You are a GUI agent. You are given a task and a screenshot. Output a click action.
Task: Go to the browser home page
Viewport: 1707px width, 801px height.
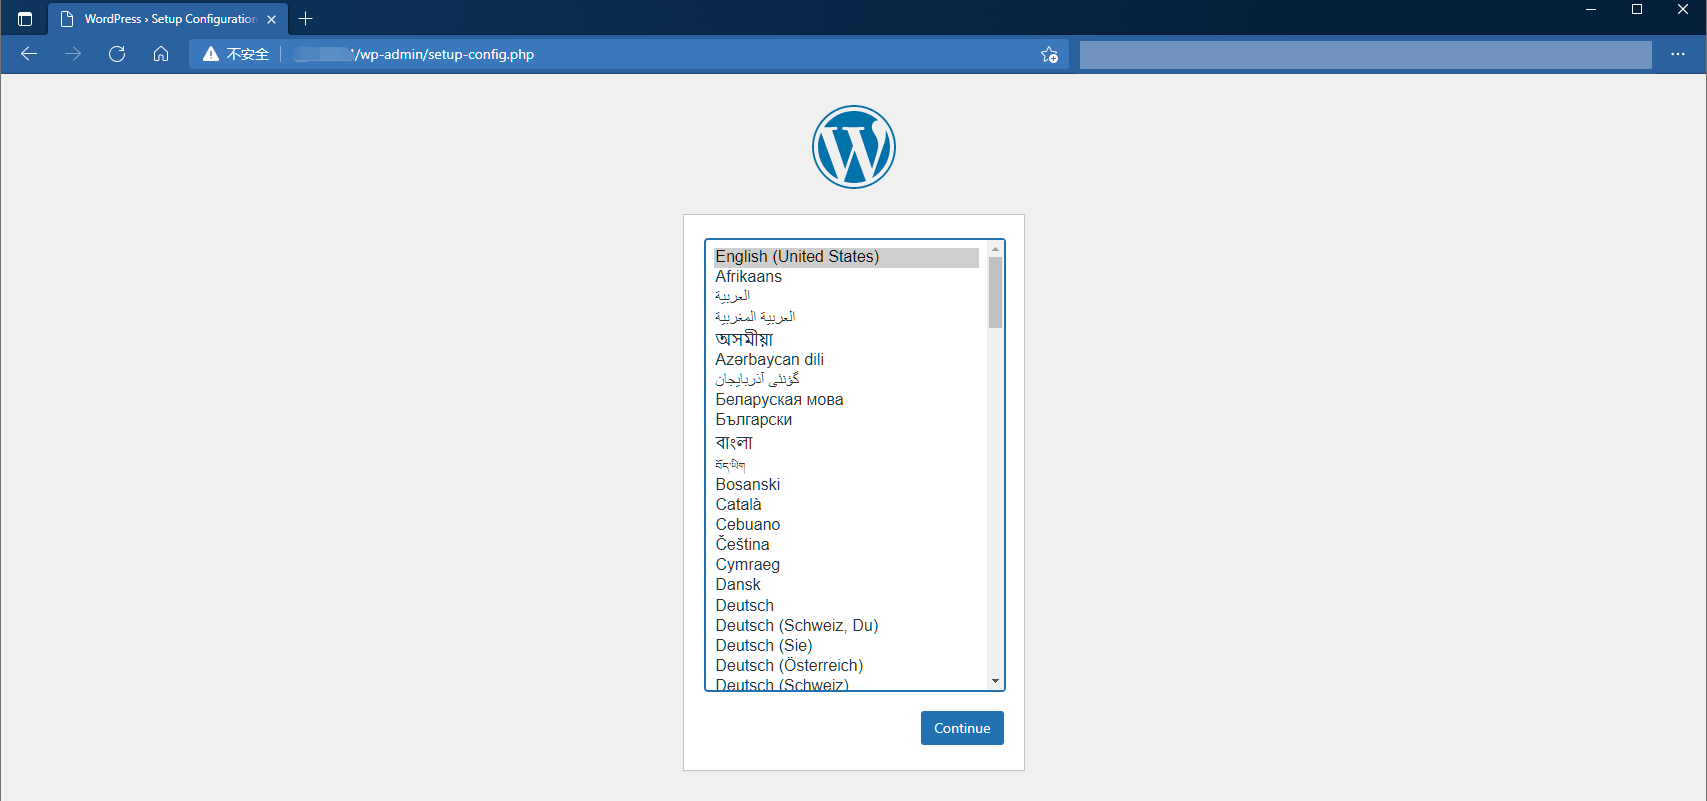point(161,54)
